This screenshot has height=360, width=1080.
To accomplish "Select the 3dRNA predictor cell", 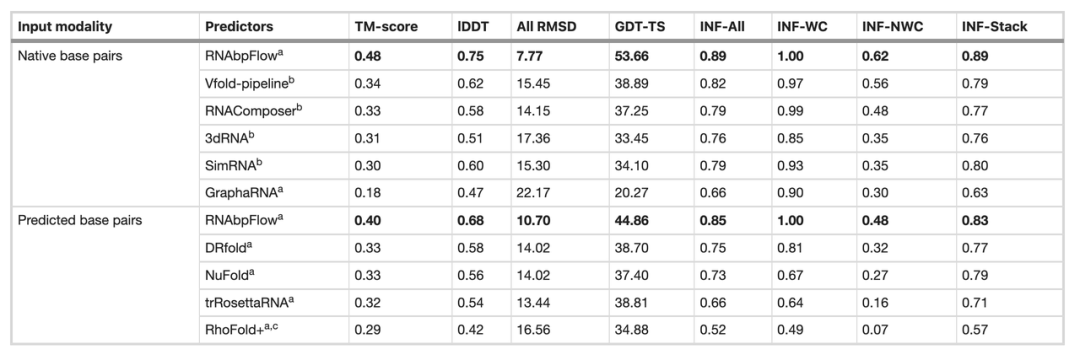I will [x=226, y=138].
